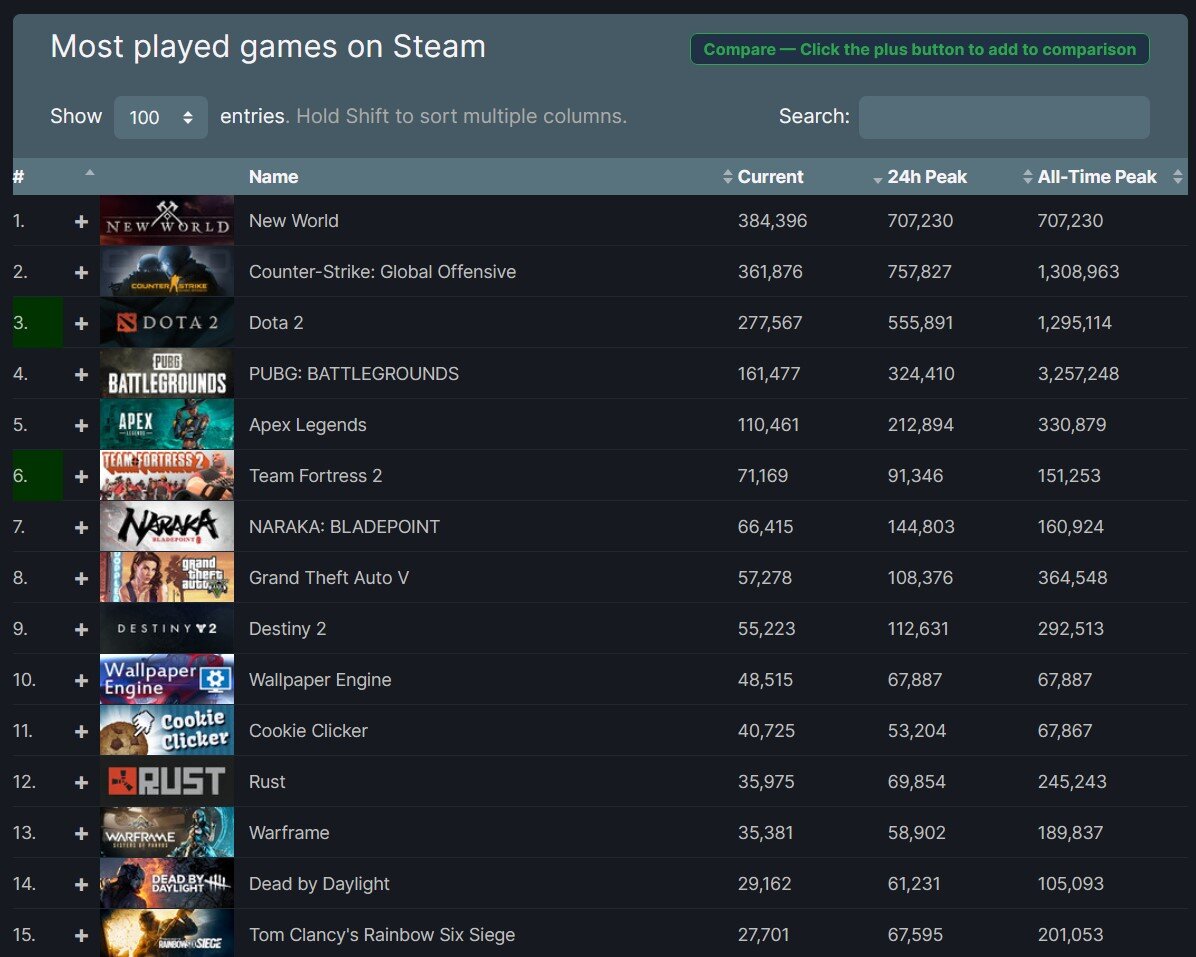Open Rainbow Six Siege banner thumbnail
Viewport: 1196px width, 957px height.
pyautogui.click(x=167, y=934)
